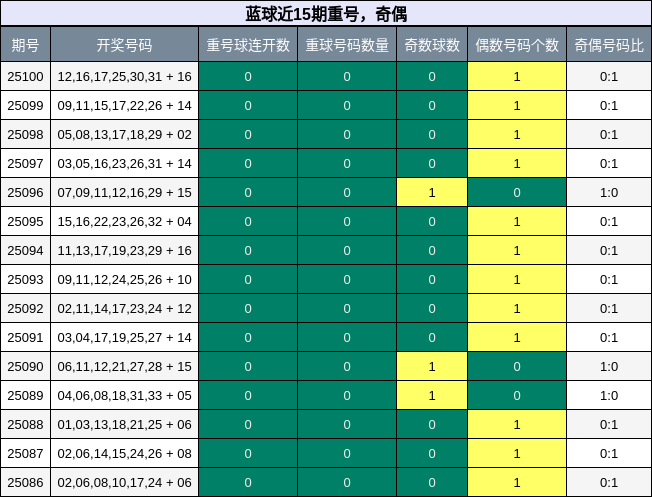Click 奇偶号码比 value in row 25090
The height and width of the screenshot is (497, 652).
[x=609, y=366]
